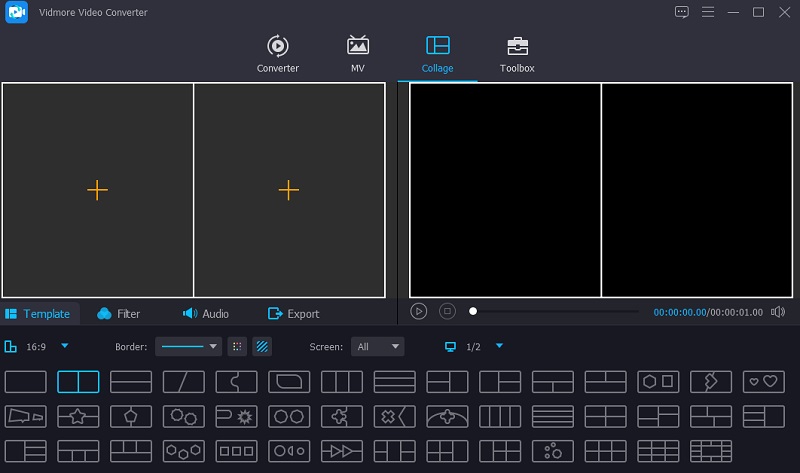
Task: Click the stop button under the preview
Action: click(x=448, y=311)
